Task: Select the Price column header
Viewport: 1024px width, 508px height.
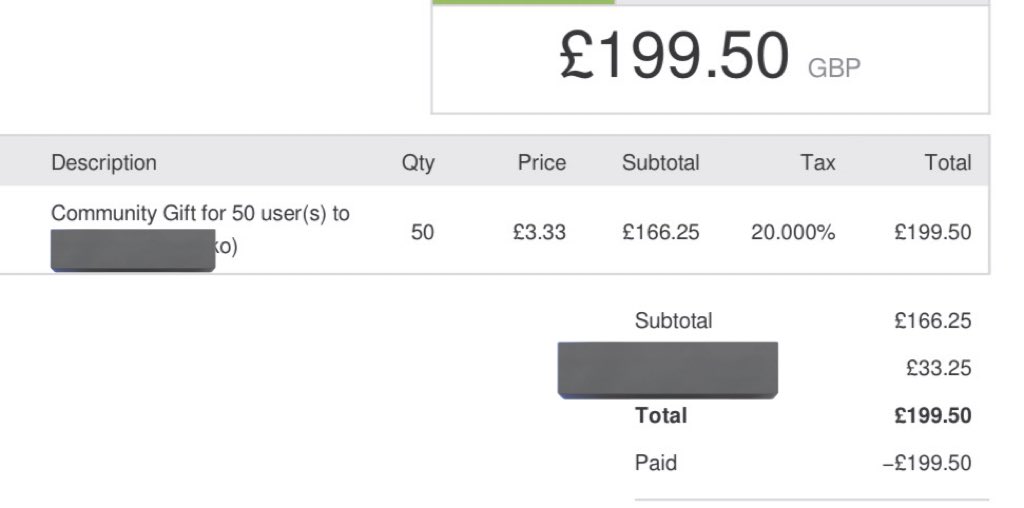Action: pyautogui.click(x=541, y=163)
